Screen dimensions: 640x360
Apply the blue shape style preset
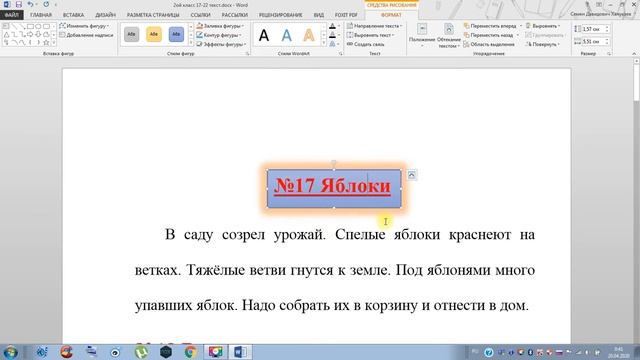pyautogui.click(x=176, y=34)
